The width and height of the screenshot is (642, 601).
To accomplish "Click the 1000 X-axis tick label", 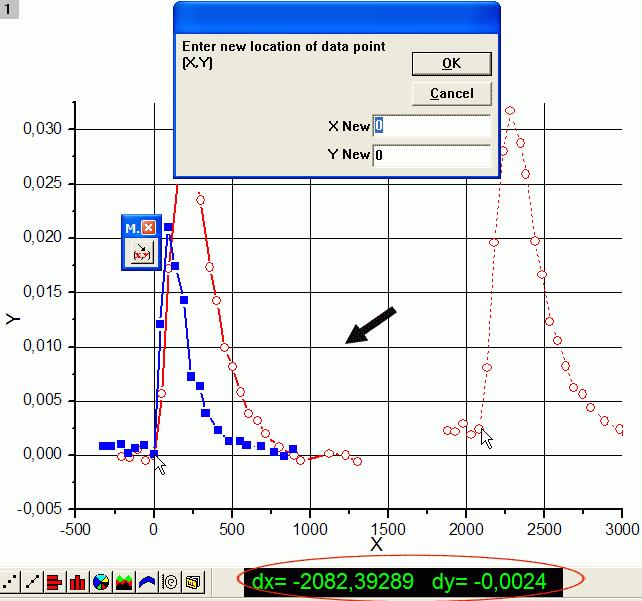I will (x=310, y=529).
